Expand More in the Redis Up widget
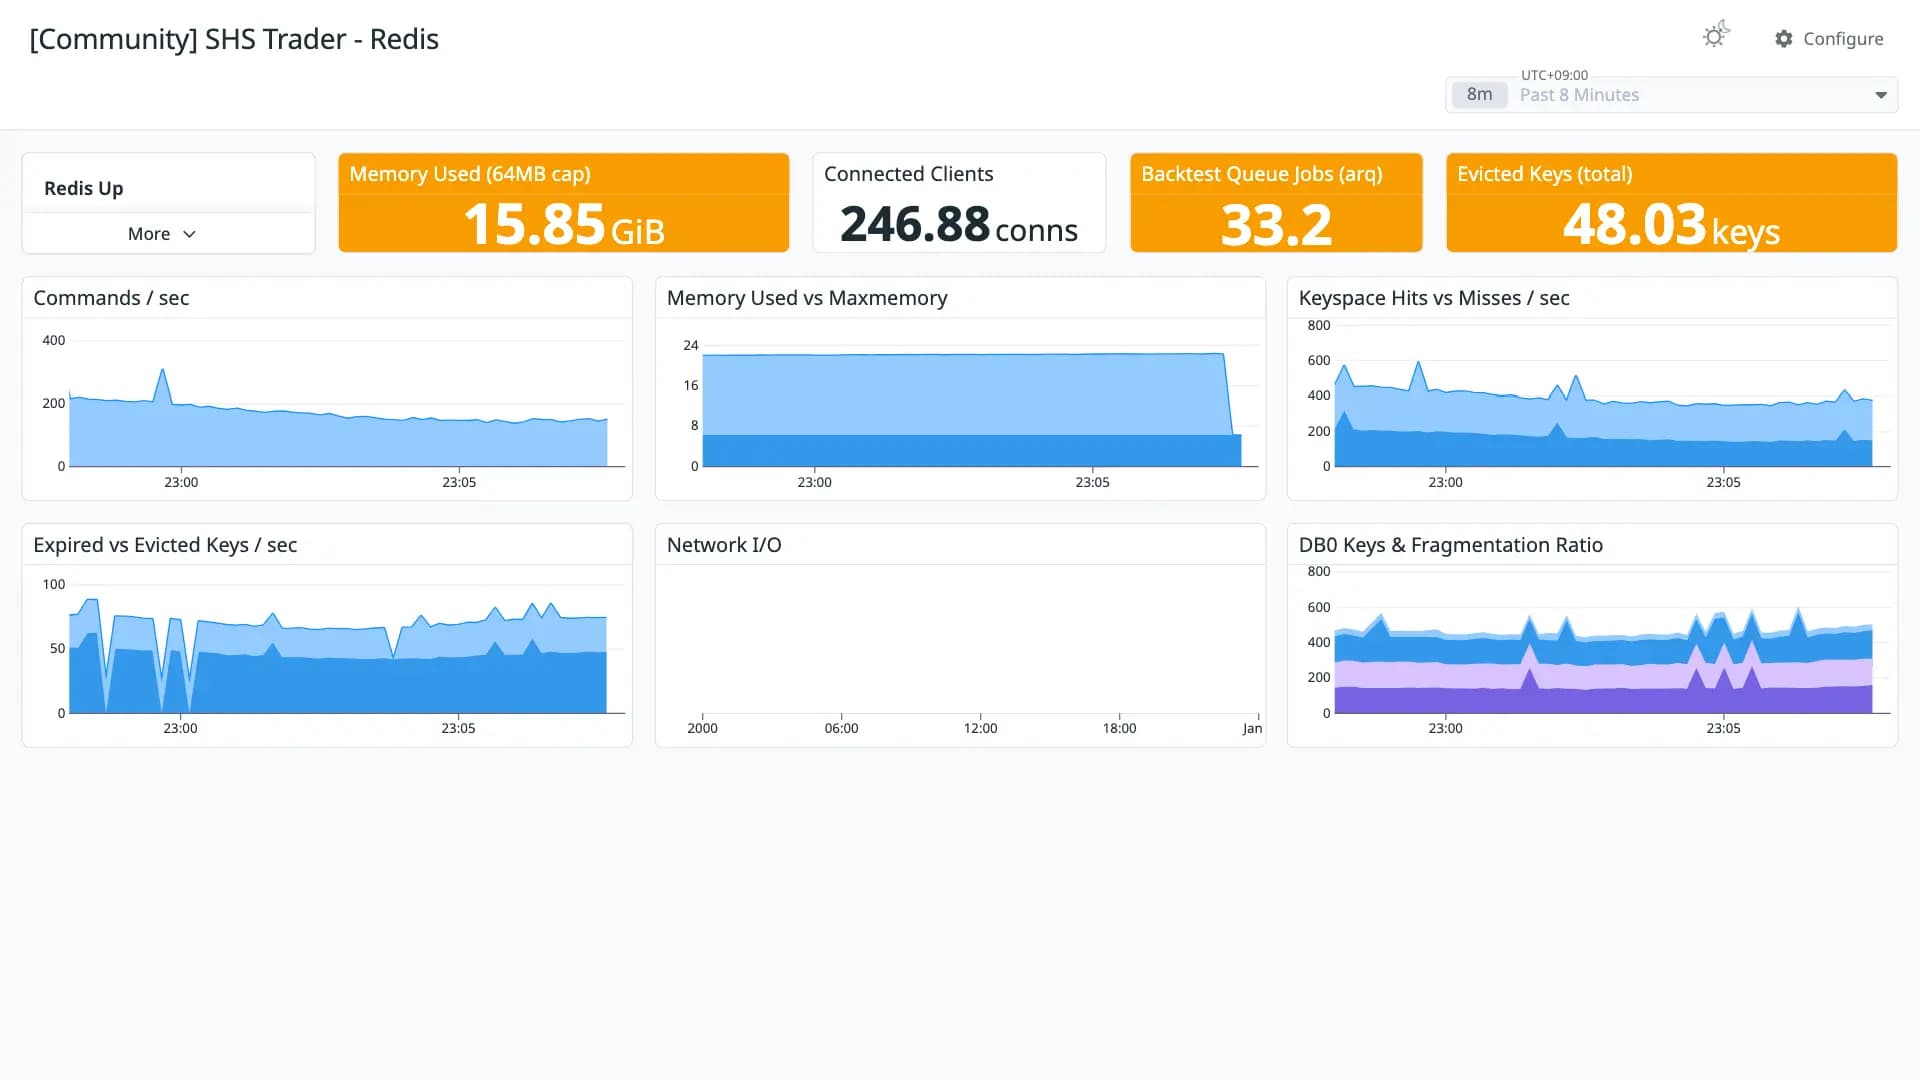This screenshot has height=1080, width=1920. tap(161, 234)
